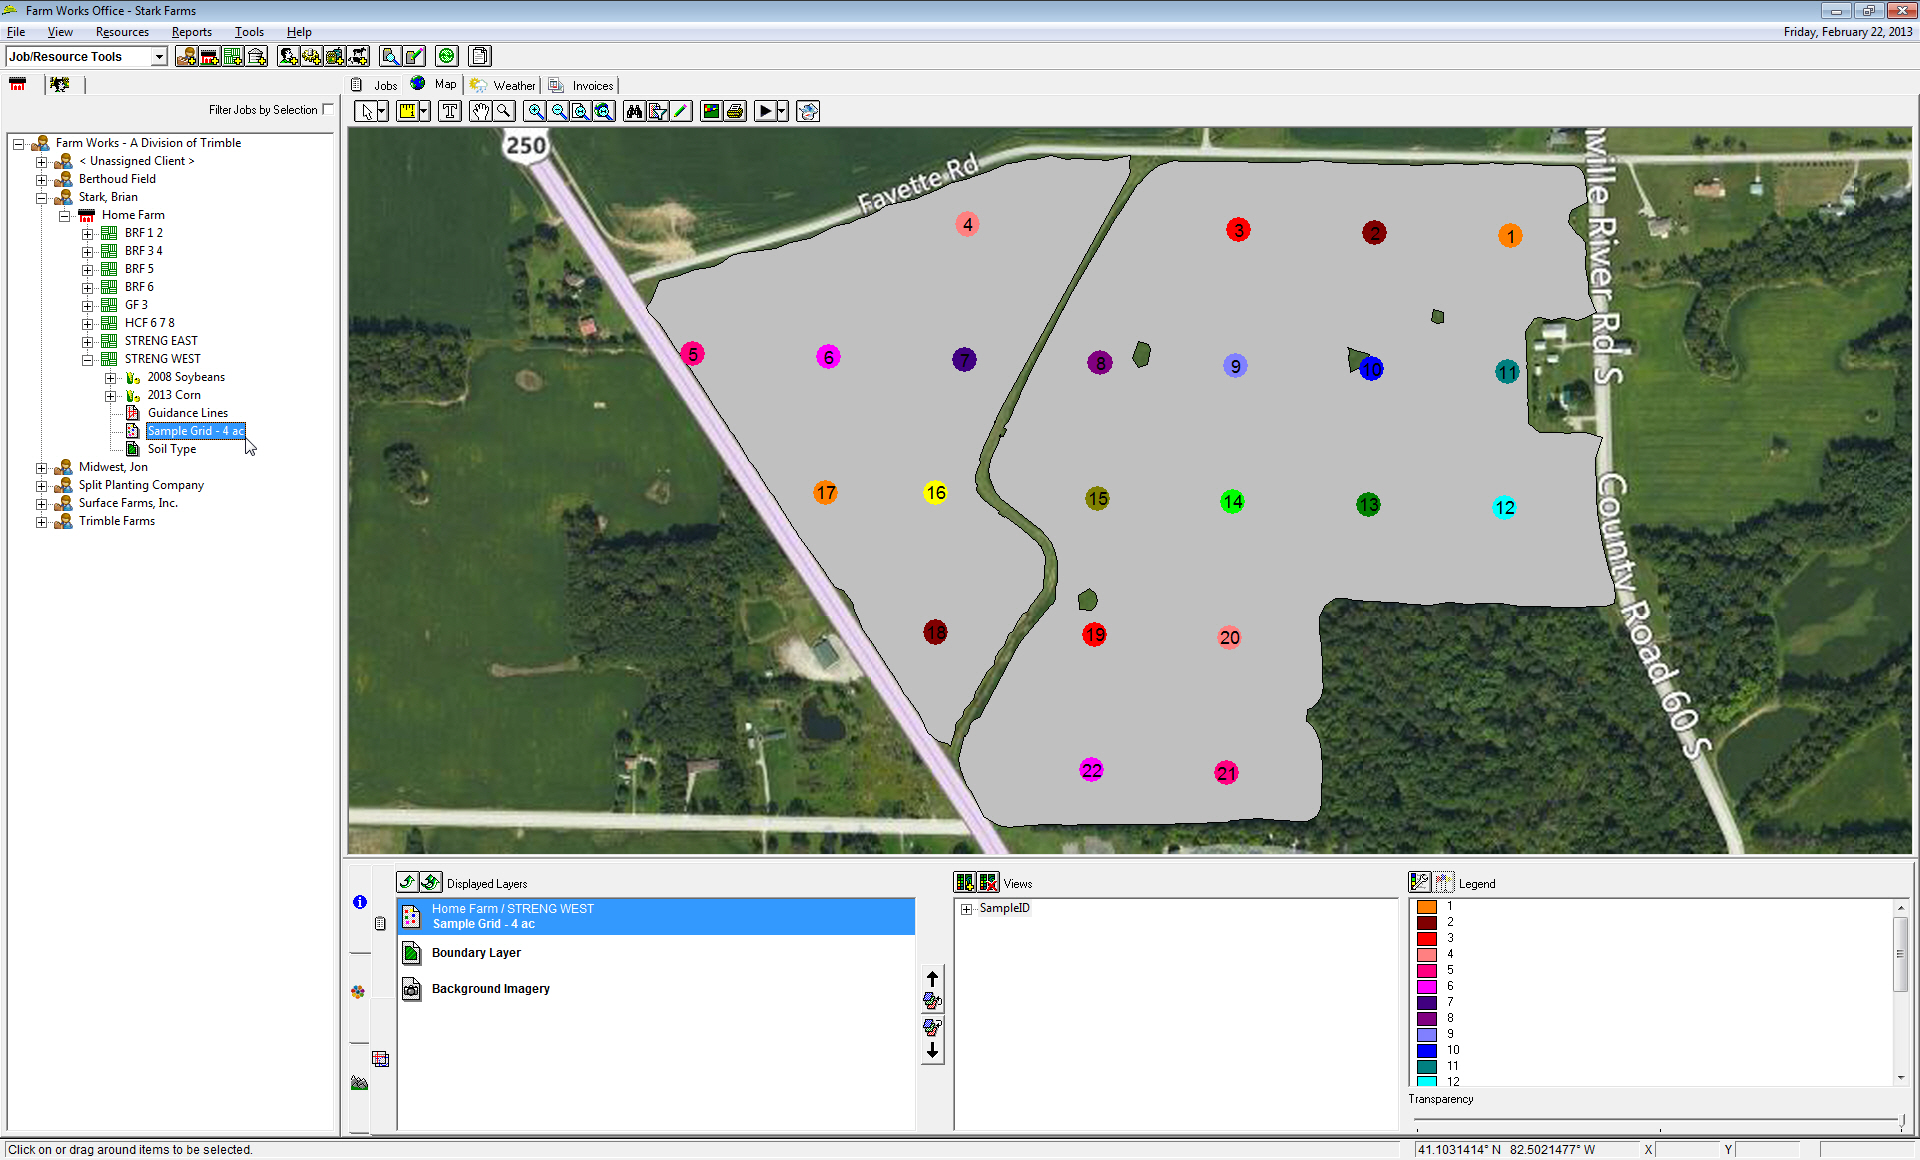Viewport: 1920px width, 1160px height.
Task: Switch to the Invoices tab
Action: click(582, 85)
